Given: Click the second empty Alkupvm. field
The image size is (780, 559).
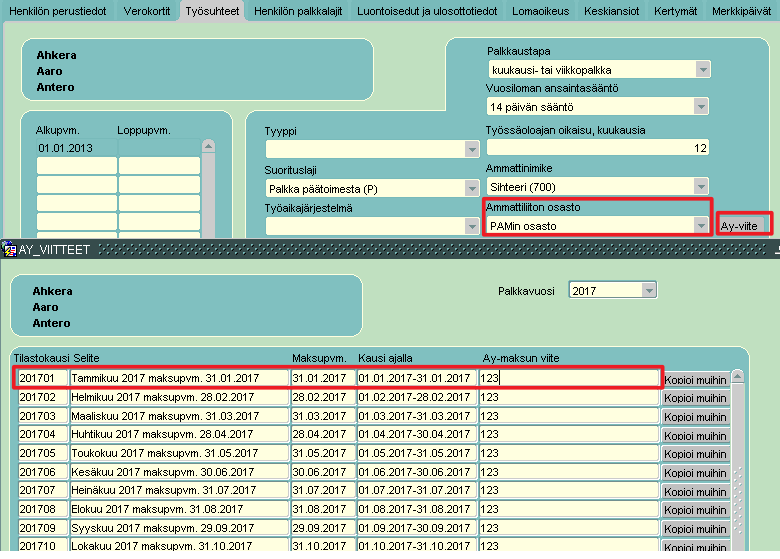Looking at the screenshot, I should point(77,184).
